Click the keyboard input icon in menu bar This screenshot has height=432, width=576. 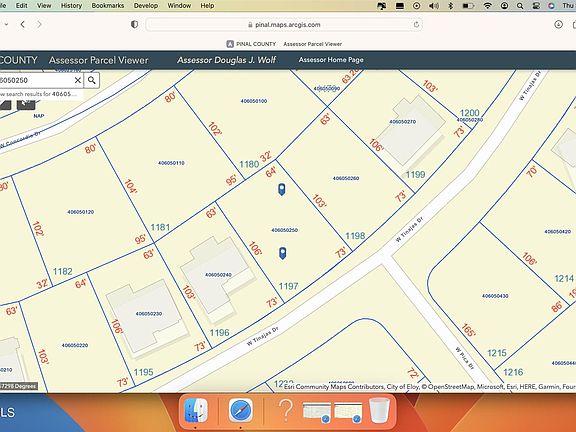point(400,6)
